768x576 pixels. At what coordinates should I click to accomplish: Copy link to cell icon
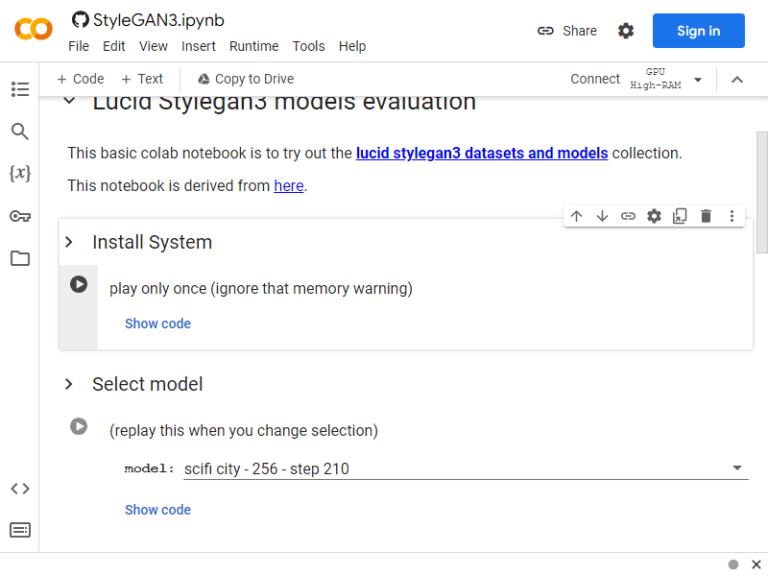click(628, 216)
